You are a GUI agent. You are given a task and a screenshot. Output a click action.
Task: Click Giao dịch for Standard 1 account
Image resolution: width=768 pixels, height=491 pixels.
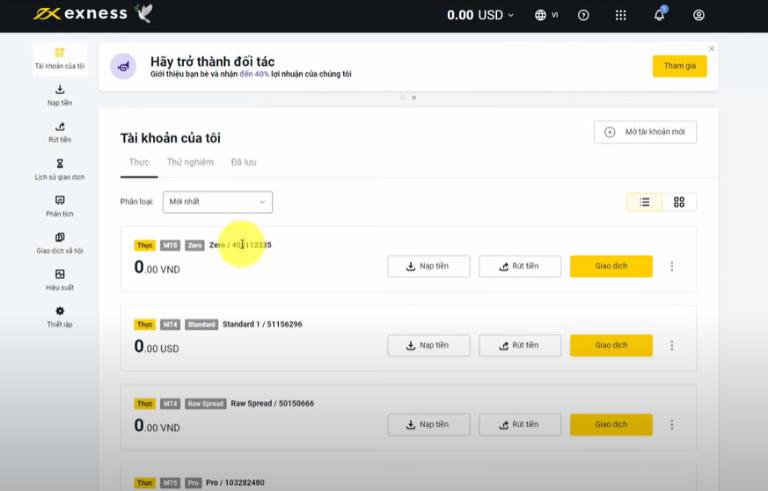(611, 345)
